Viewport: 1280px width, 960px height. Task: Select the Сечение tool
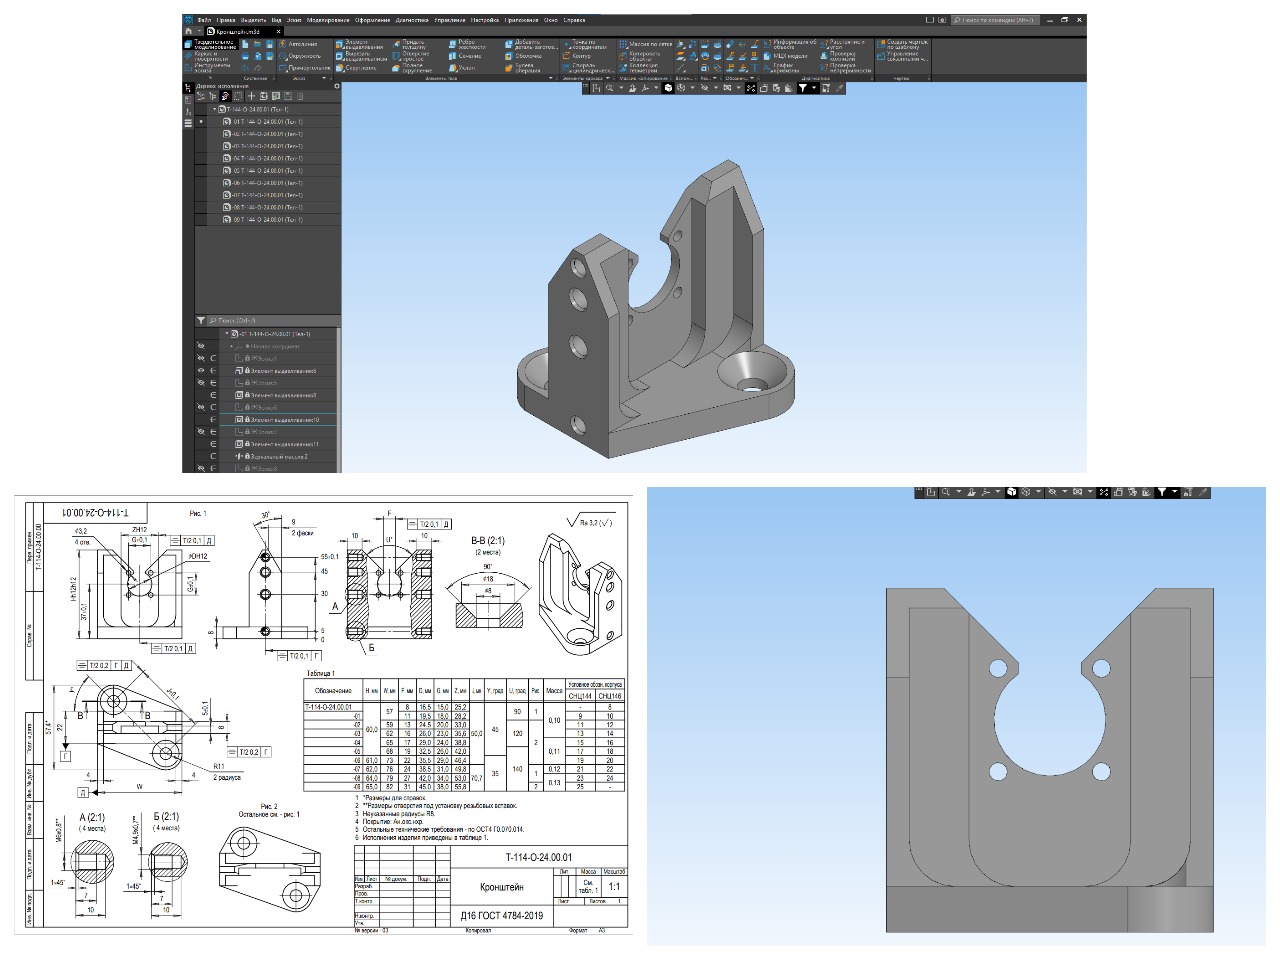(x=466, y=56)
